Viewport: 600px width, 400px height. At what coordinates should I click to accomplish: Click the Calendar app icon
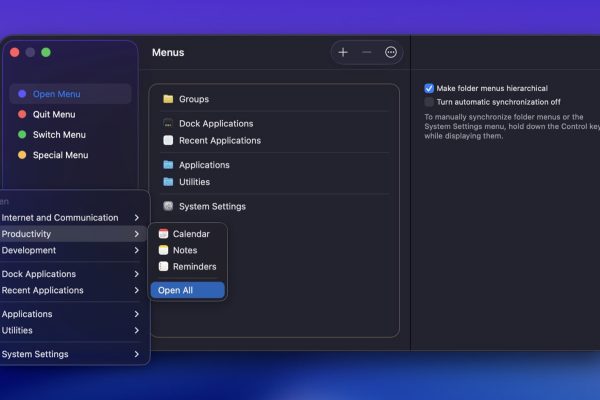(163, 233)
